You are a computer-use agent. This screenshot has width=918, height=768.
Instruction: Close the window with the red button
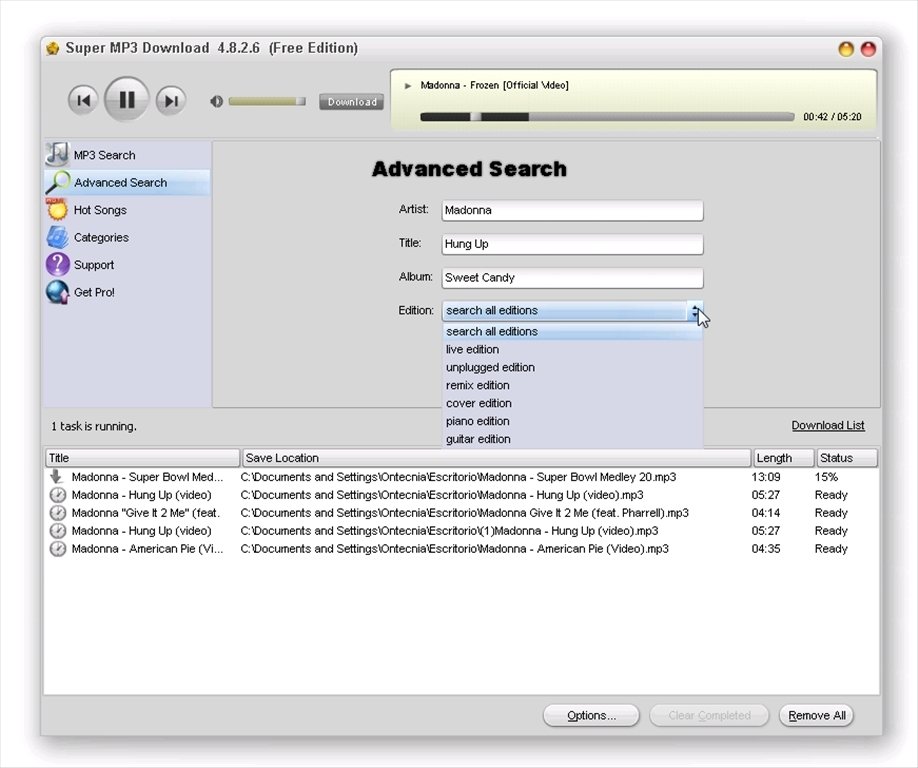pyautogui.click(x=868, y=49)
